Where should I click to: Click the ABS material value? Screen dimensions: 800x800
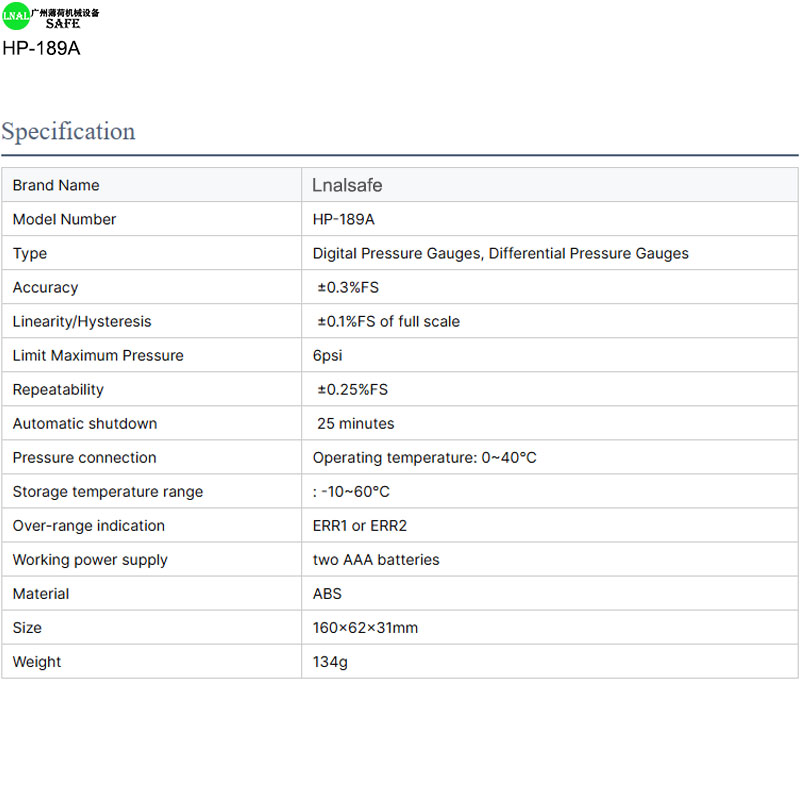[327, 594]
